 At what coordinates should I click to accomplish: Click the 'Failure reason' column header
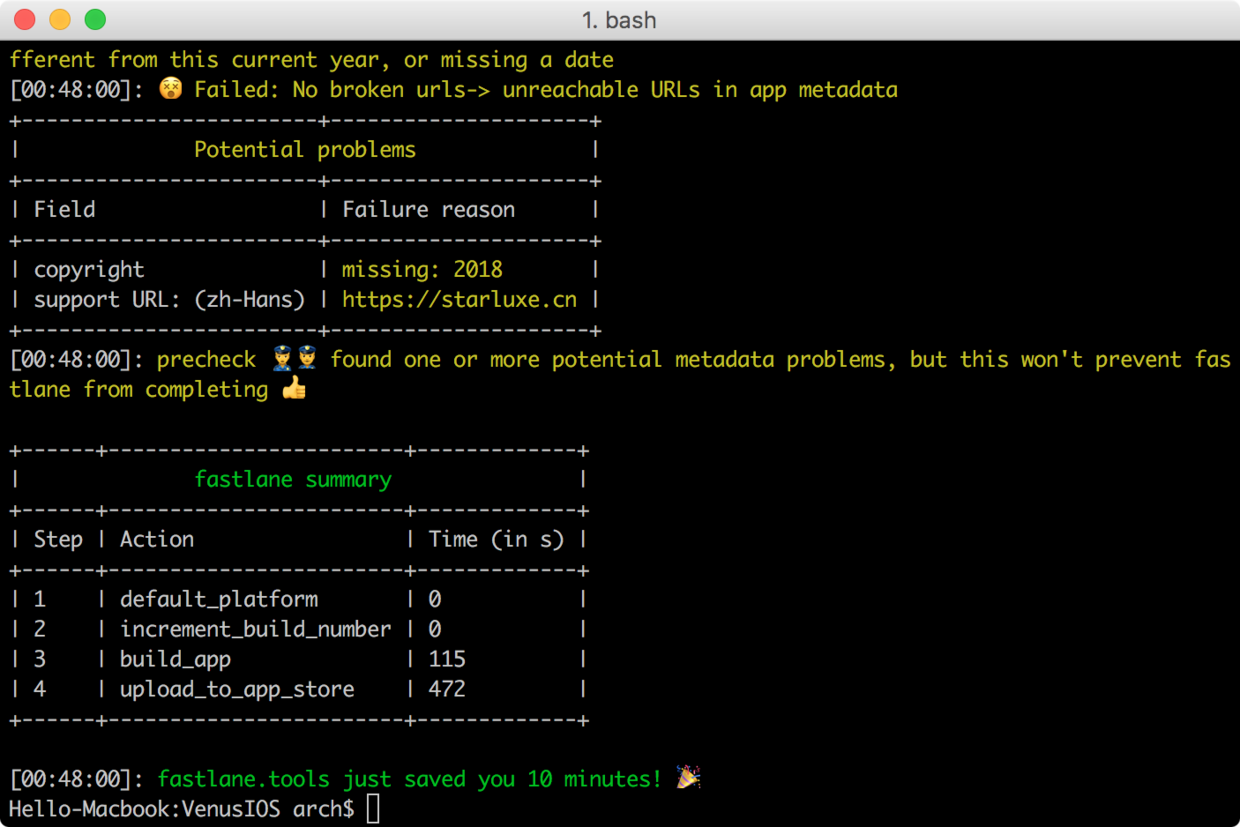[429, 209]
